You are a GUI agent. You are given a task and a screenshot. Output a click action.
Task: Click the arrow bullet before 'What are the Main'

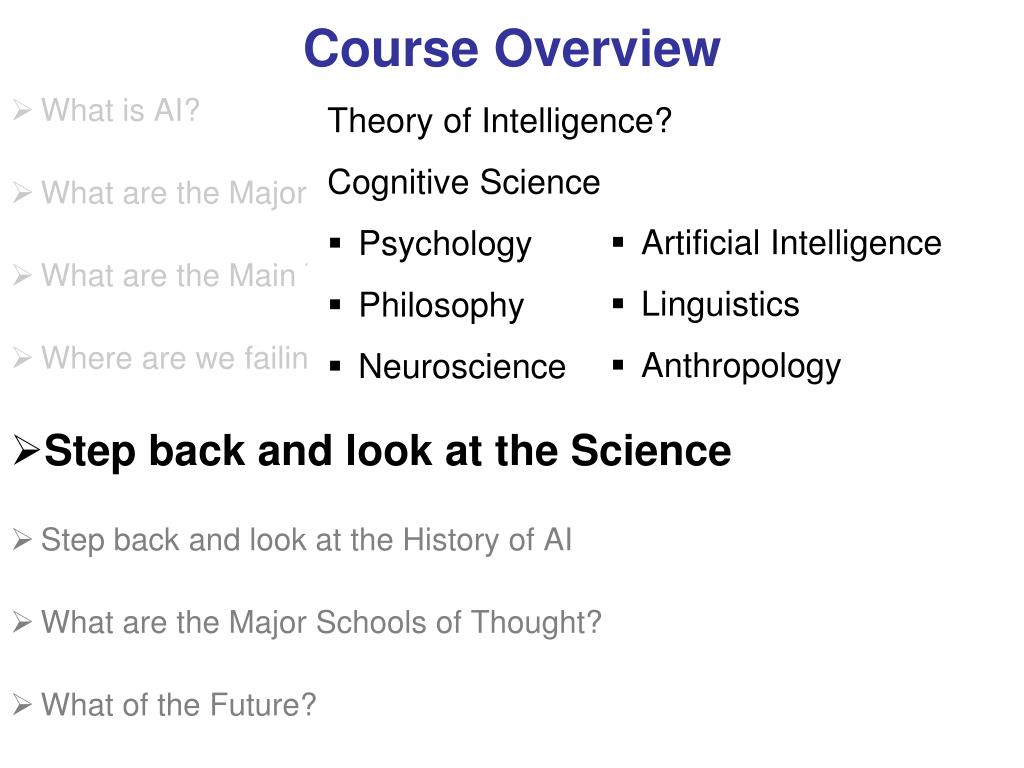(22, 276)
